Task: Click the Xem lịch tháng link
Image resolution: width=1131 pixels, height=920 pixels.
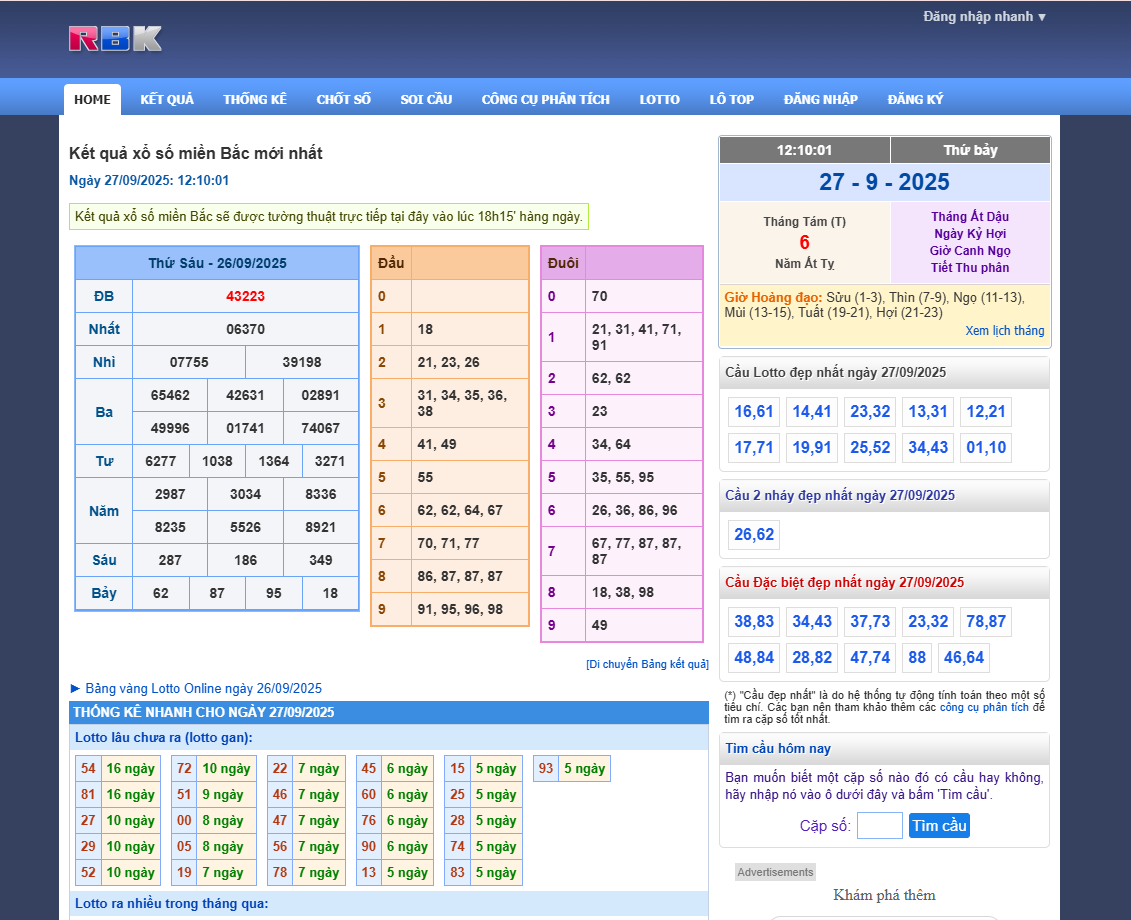Action: (1004, 331)
